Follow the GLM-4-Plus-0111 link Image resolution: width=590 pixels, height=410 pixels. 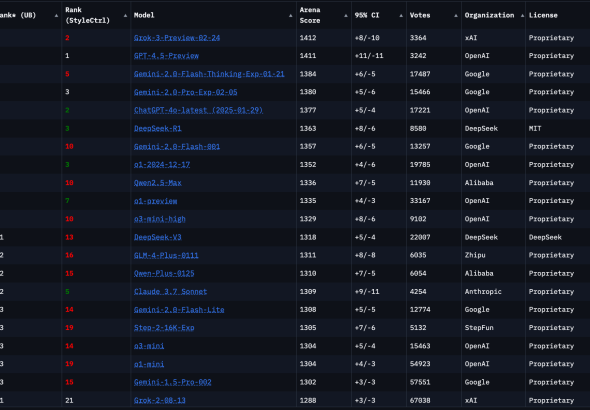coord(166,255)
